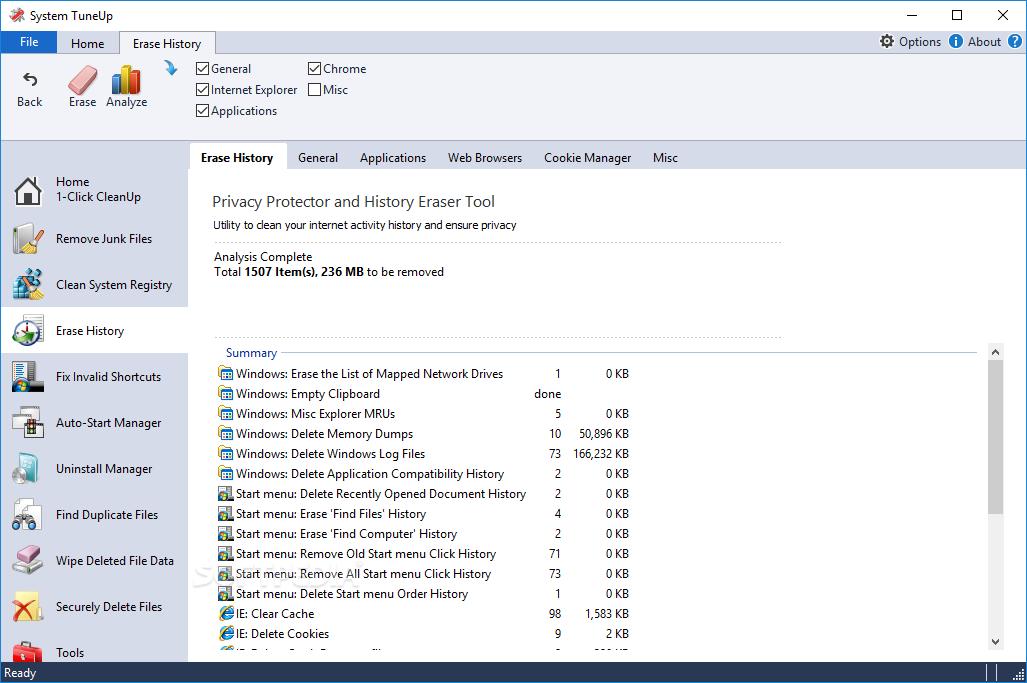The height and width of the screenshot is (683, 1027).
Task: Click the icon beside Delete Start menu Order History
Action: 225,593
